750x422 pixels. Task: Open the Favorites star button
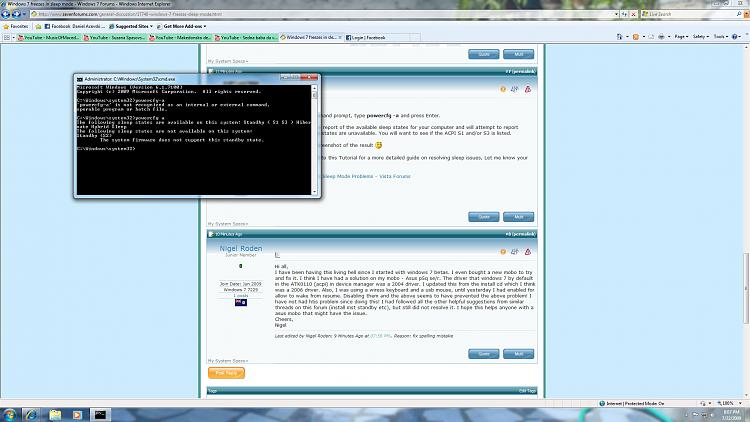pos(16,26)
